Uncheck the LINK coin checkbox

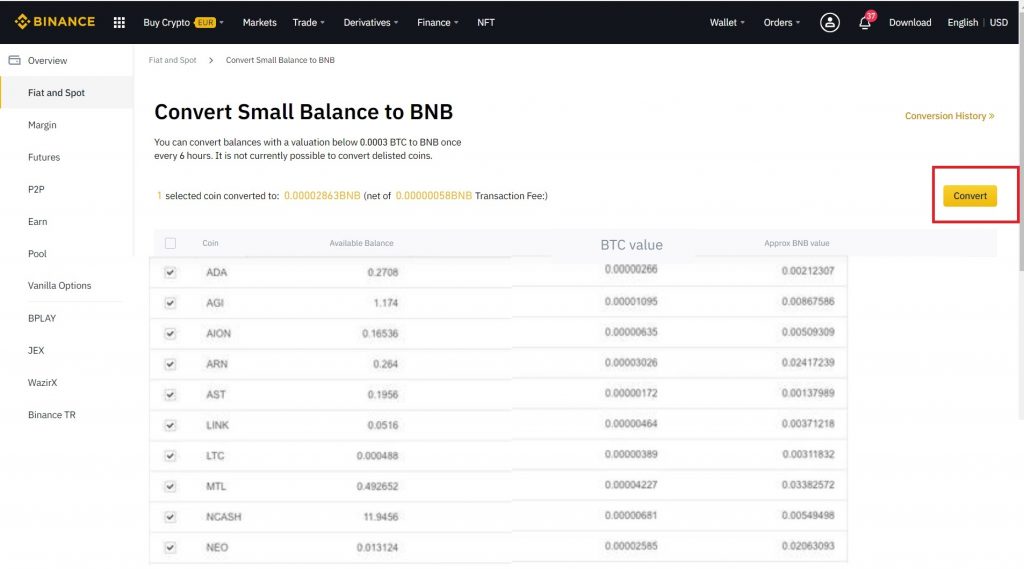[x=170, y=425]
